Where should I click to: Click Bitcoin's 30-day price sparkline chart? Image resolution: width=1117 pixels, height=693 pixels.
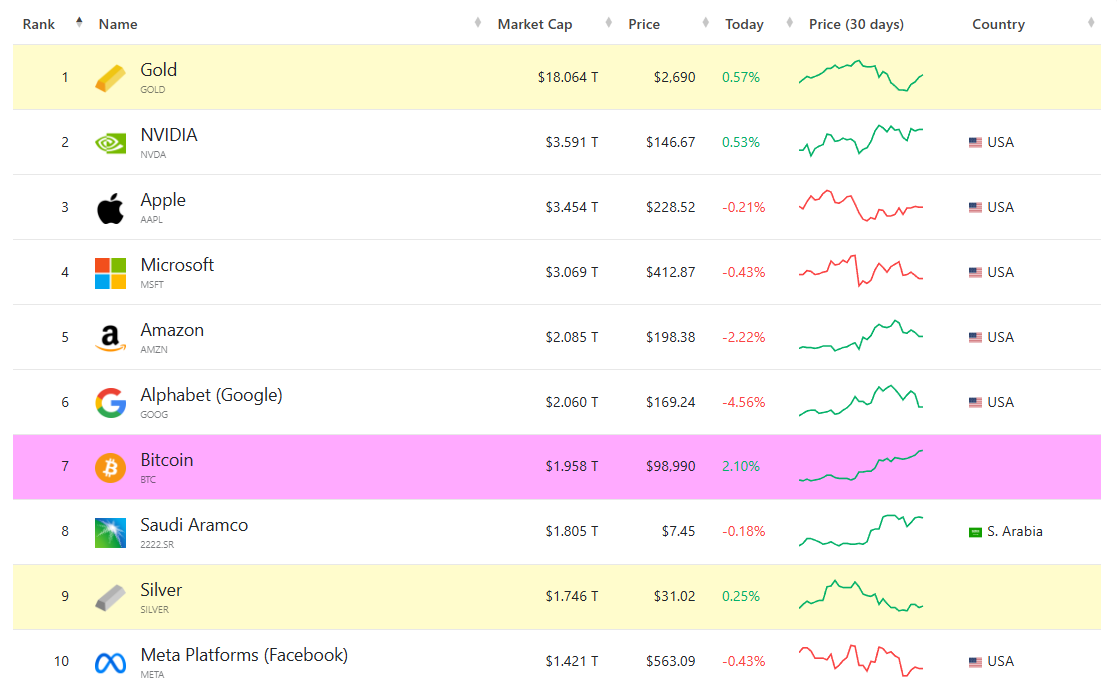pos(861,467)
